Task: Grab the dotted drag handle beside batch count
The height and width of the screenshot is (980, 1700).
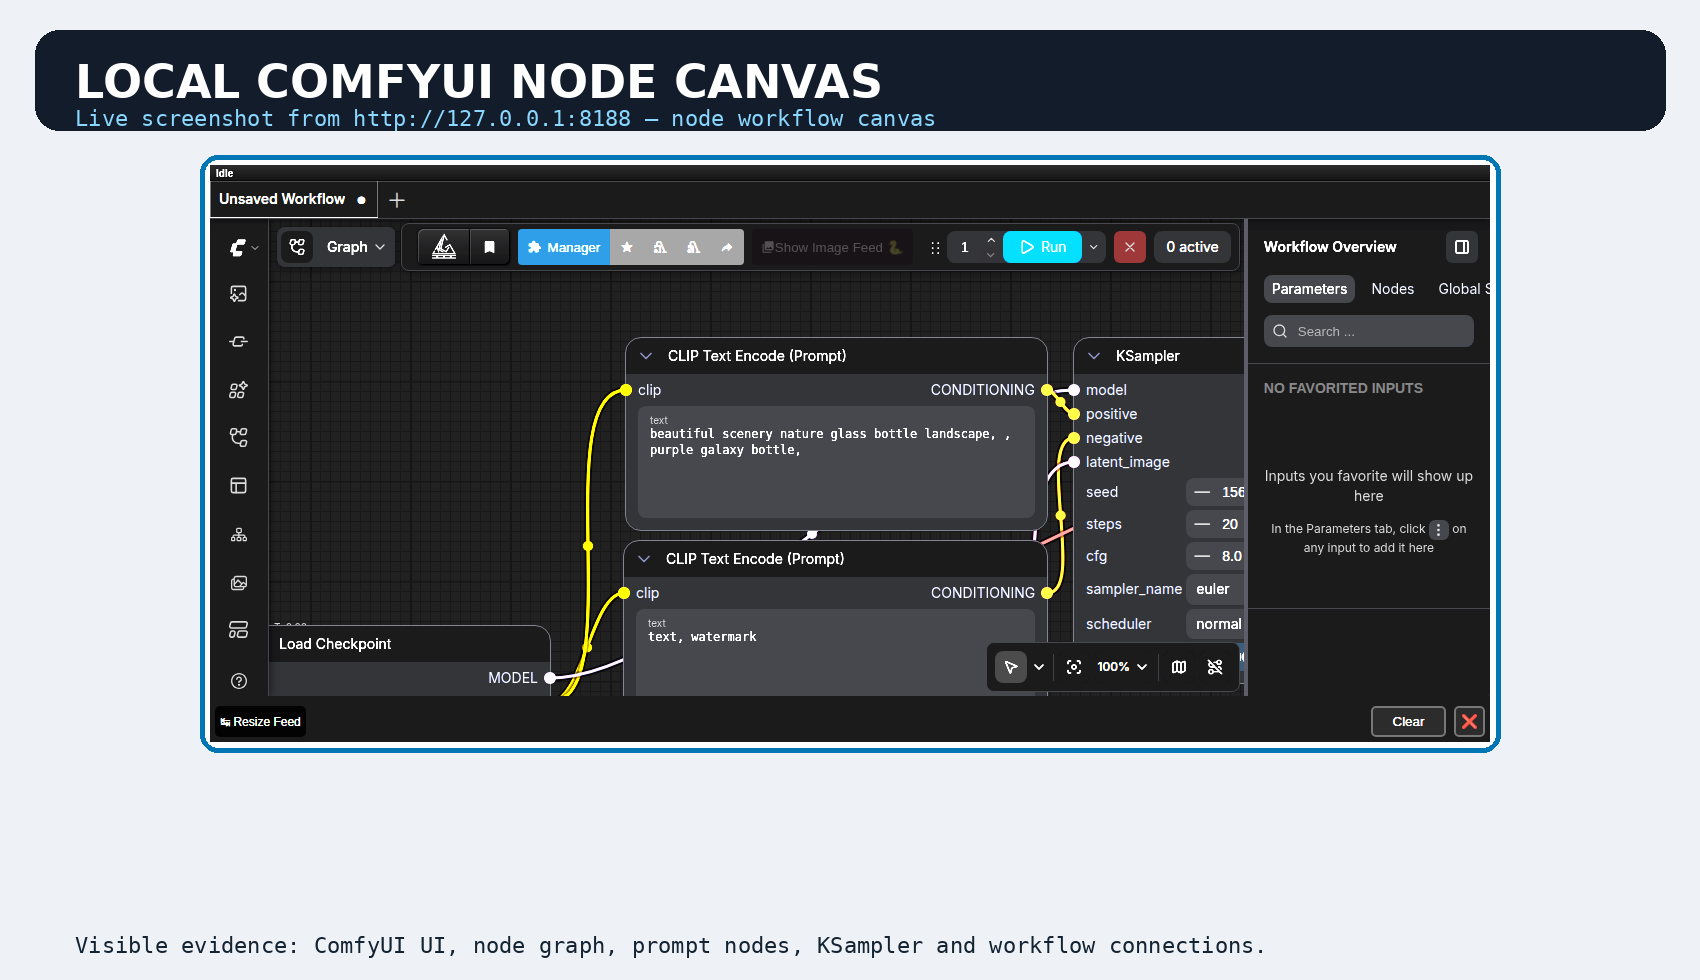Action: [x=935, y=248]
